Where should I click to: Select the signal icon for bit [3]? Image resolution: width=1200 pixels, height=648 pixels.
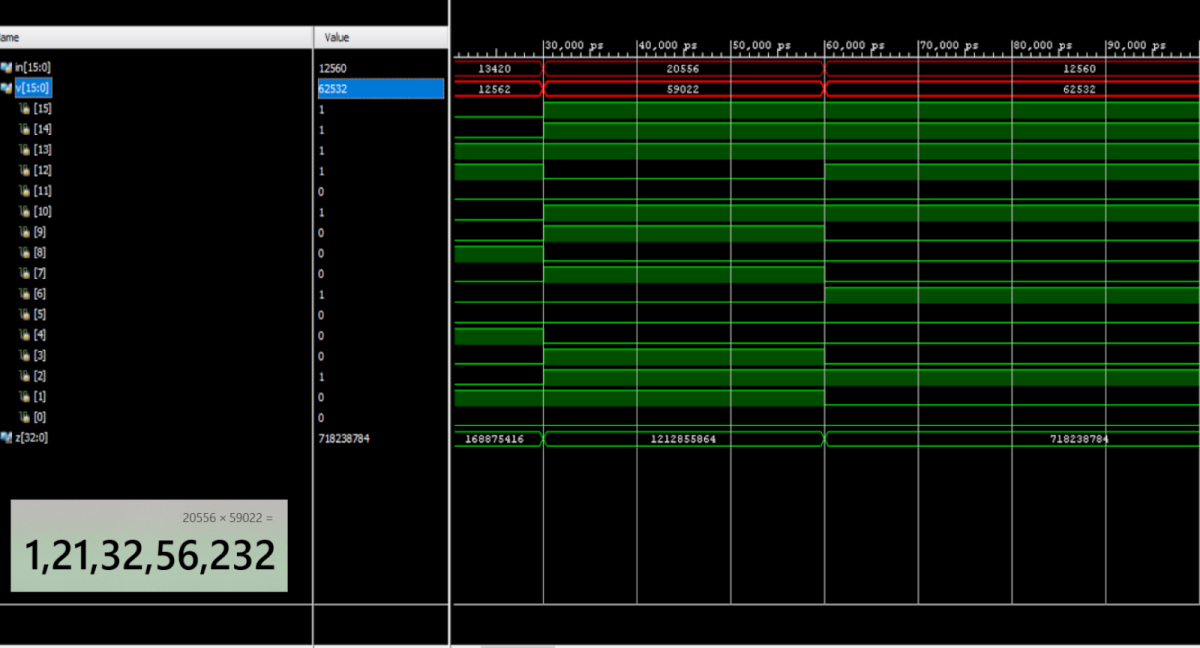pos(26,355)
